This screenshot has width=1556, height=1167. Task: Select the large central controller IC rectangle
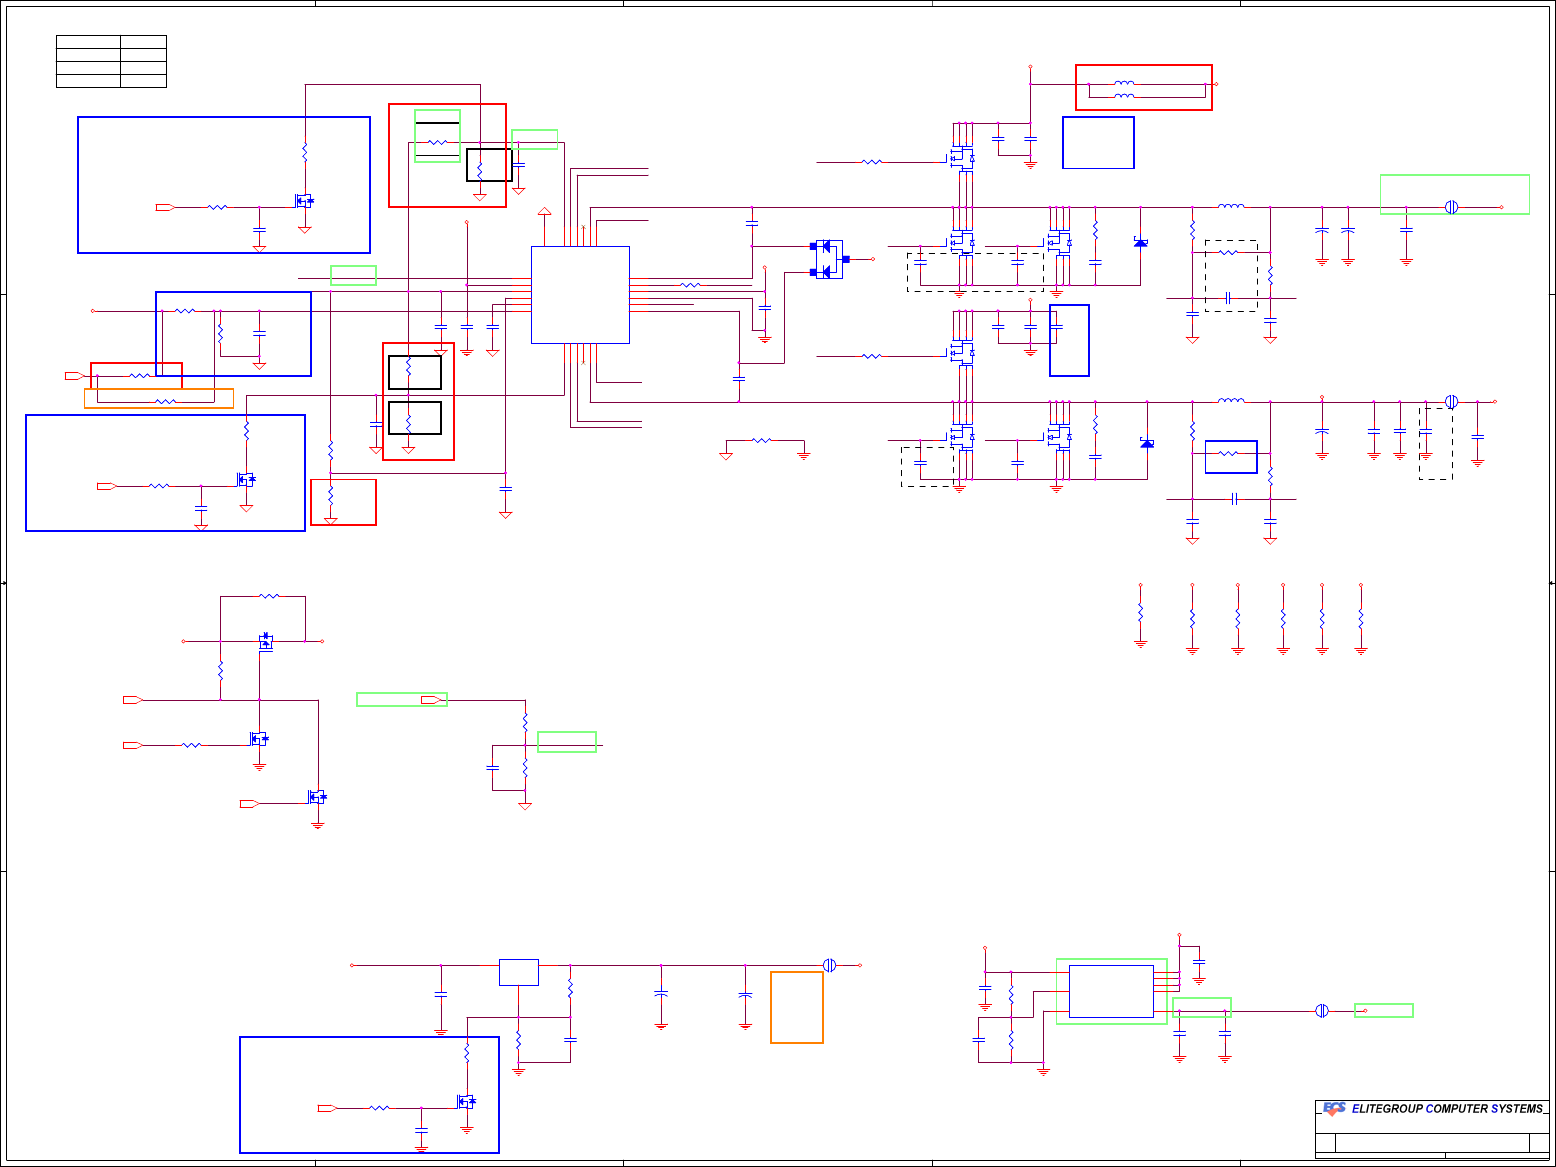tap(580, 295)
